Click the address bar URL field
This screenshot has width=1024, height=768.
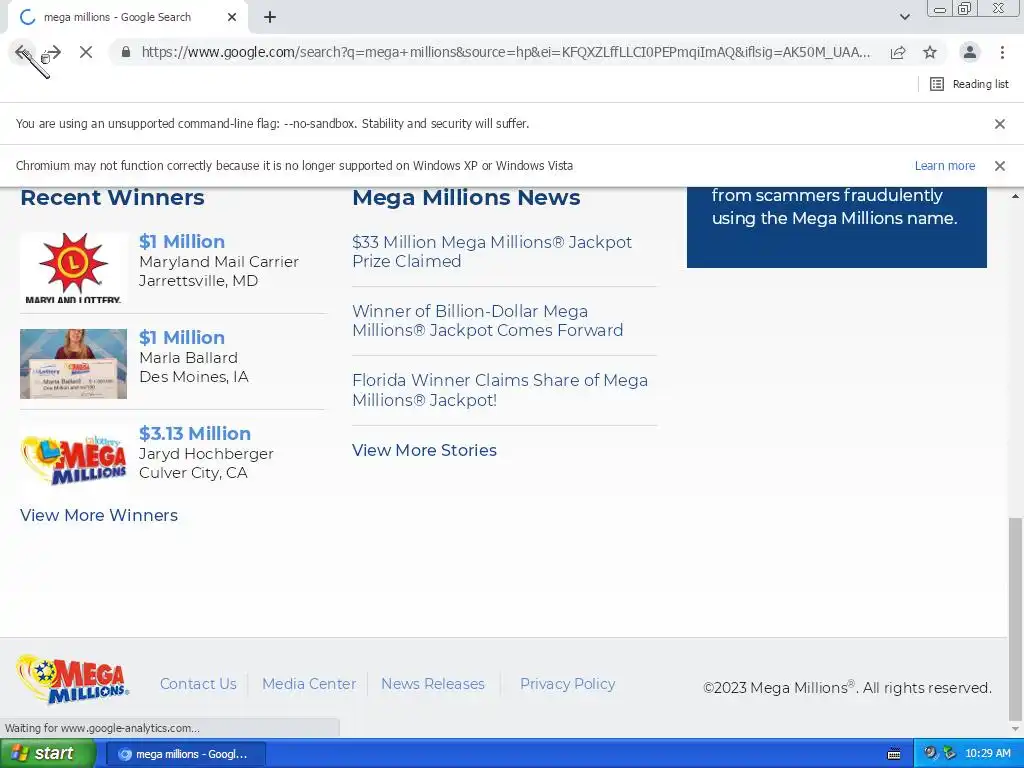click(x=505, y=52)
